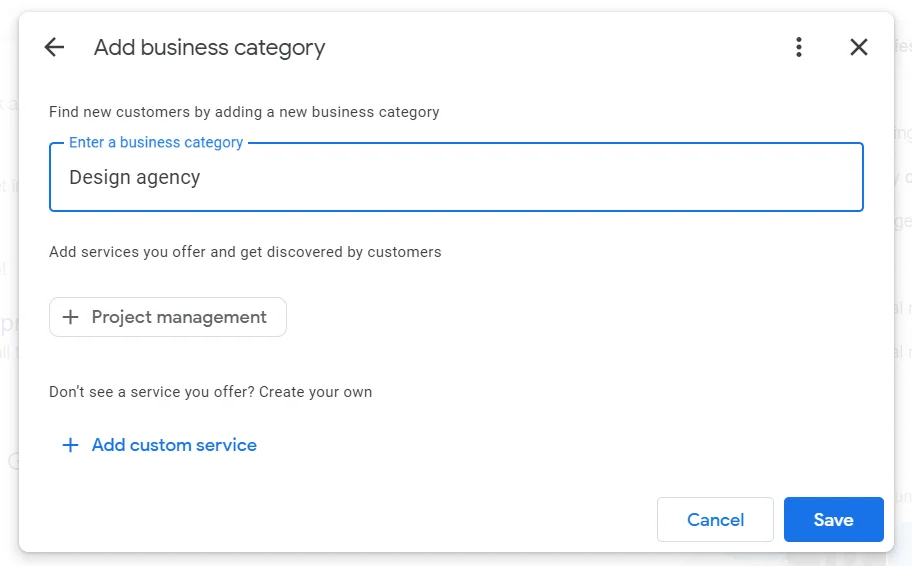Close the Add business category dialog
912x566 pixels.
click(x=858, y=47)
